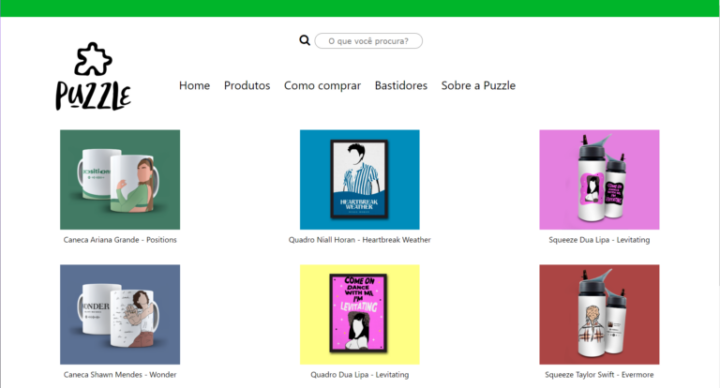Open the Niall Horan Heartbreak Weather frame image
Viewport: 720px width, 388px height.
click(360, 180)
